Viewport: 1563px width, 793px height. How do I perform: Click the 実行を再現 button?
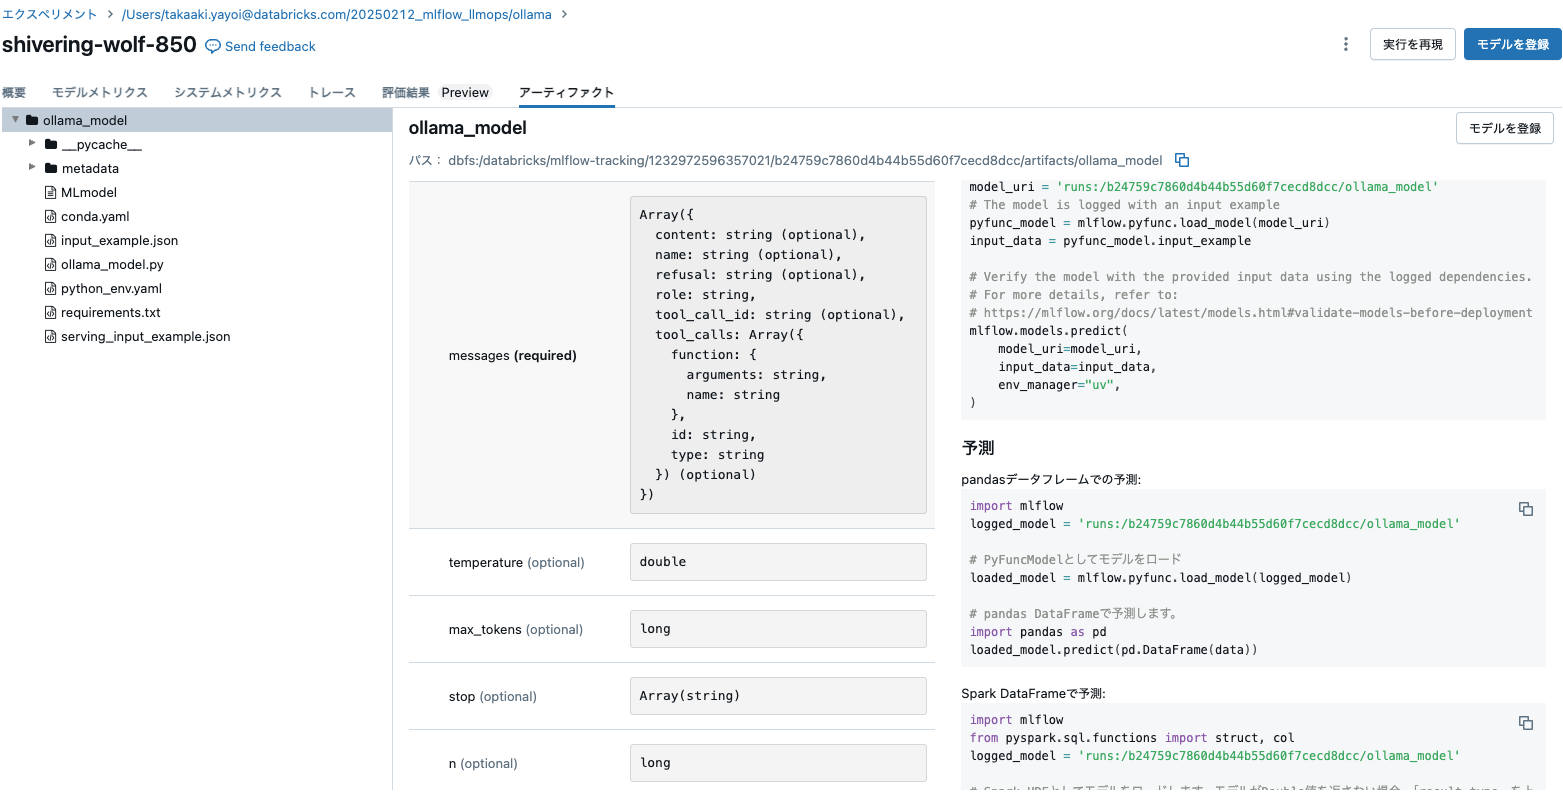coord(1412,44)
